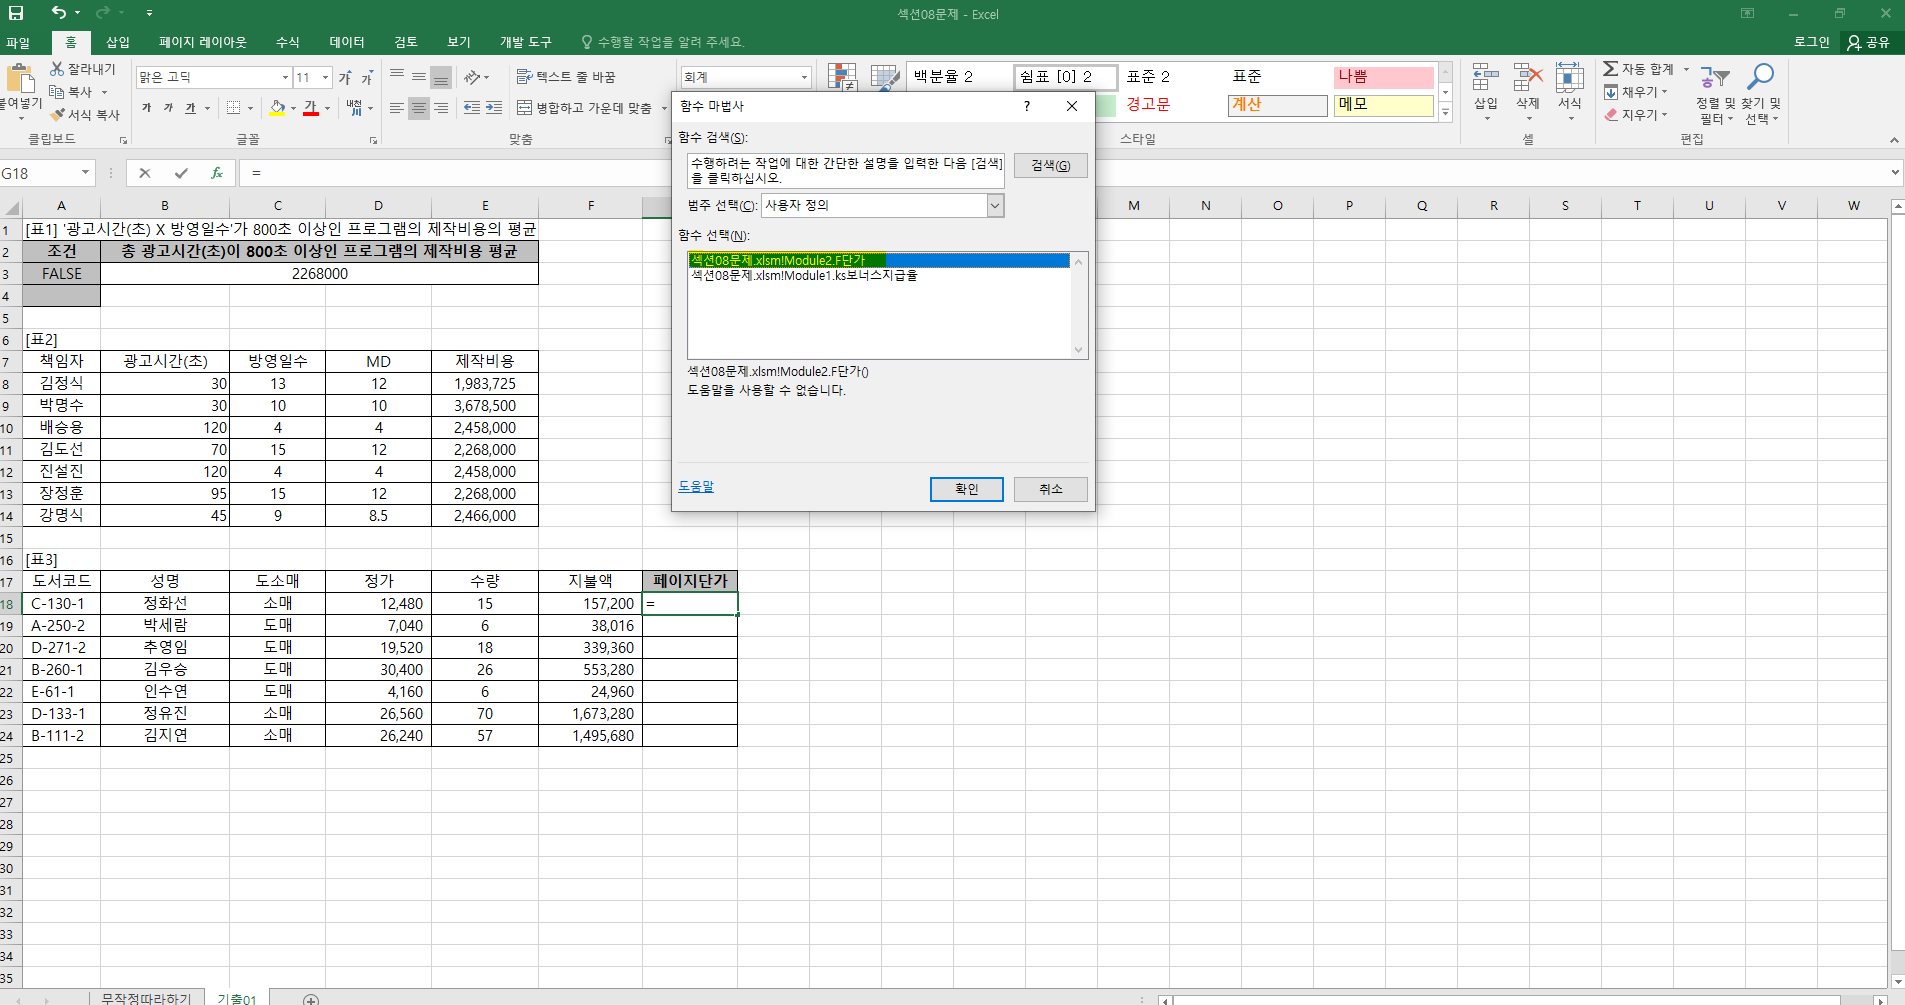Click the Delete cells (삭제) icon
The image size is (1905, 1005).
click(1527, 78)
